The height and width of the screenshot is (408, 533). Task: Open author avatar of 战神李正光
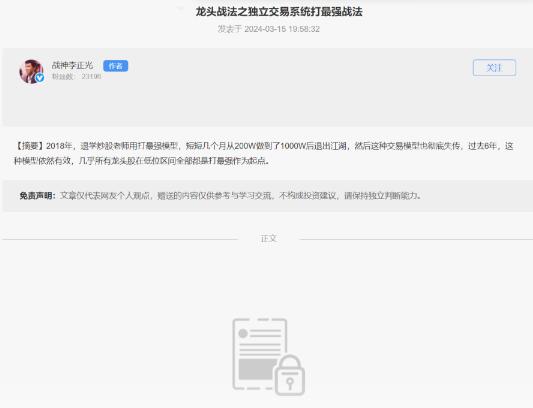pyautogui.click(x=31, y=71)
